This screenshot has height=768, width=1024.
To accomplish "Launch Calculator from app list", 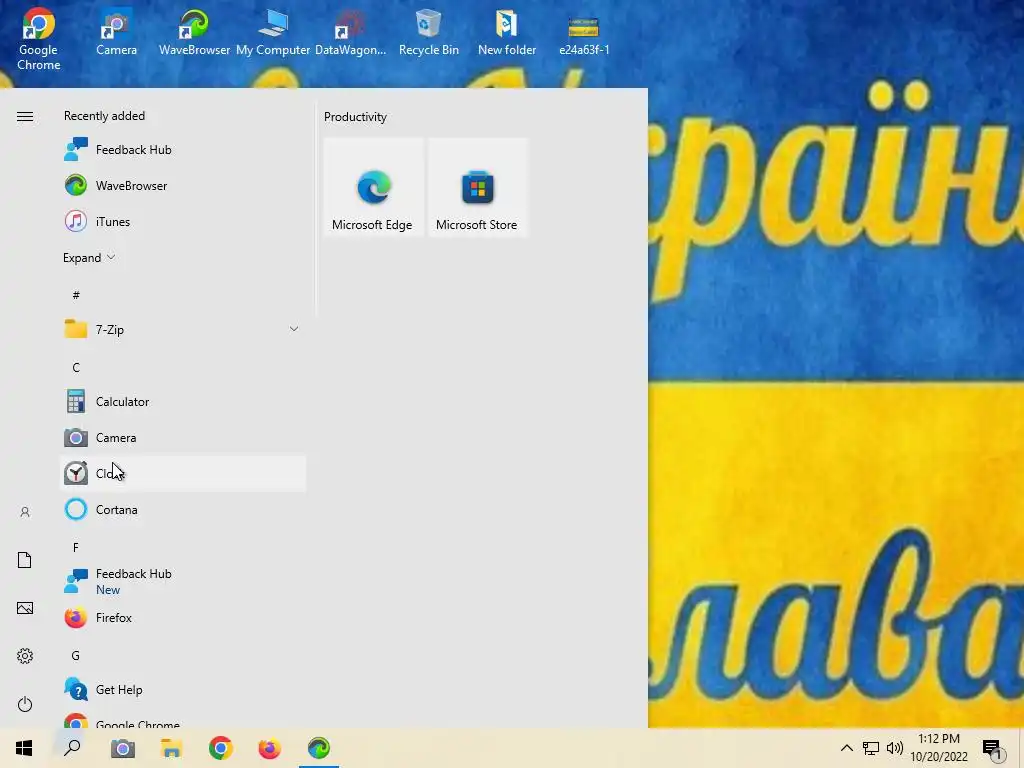I will tap(183, 402).
